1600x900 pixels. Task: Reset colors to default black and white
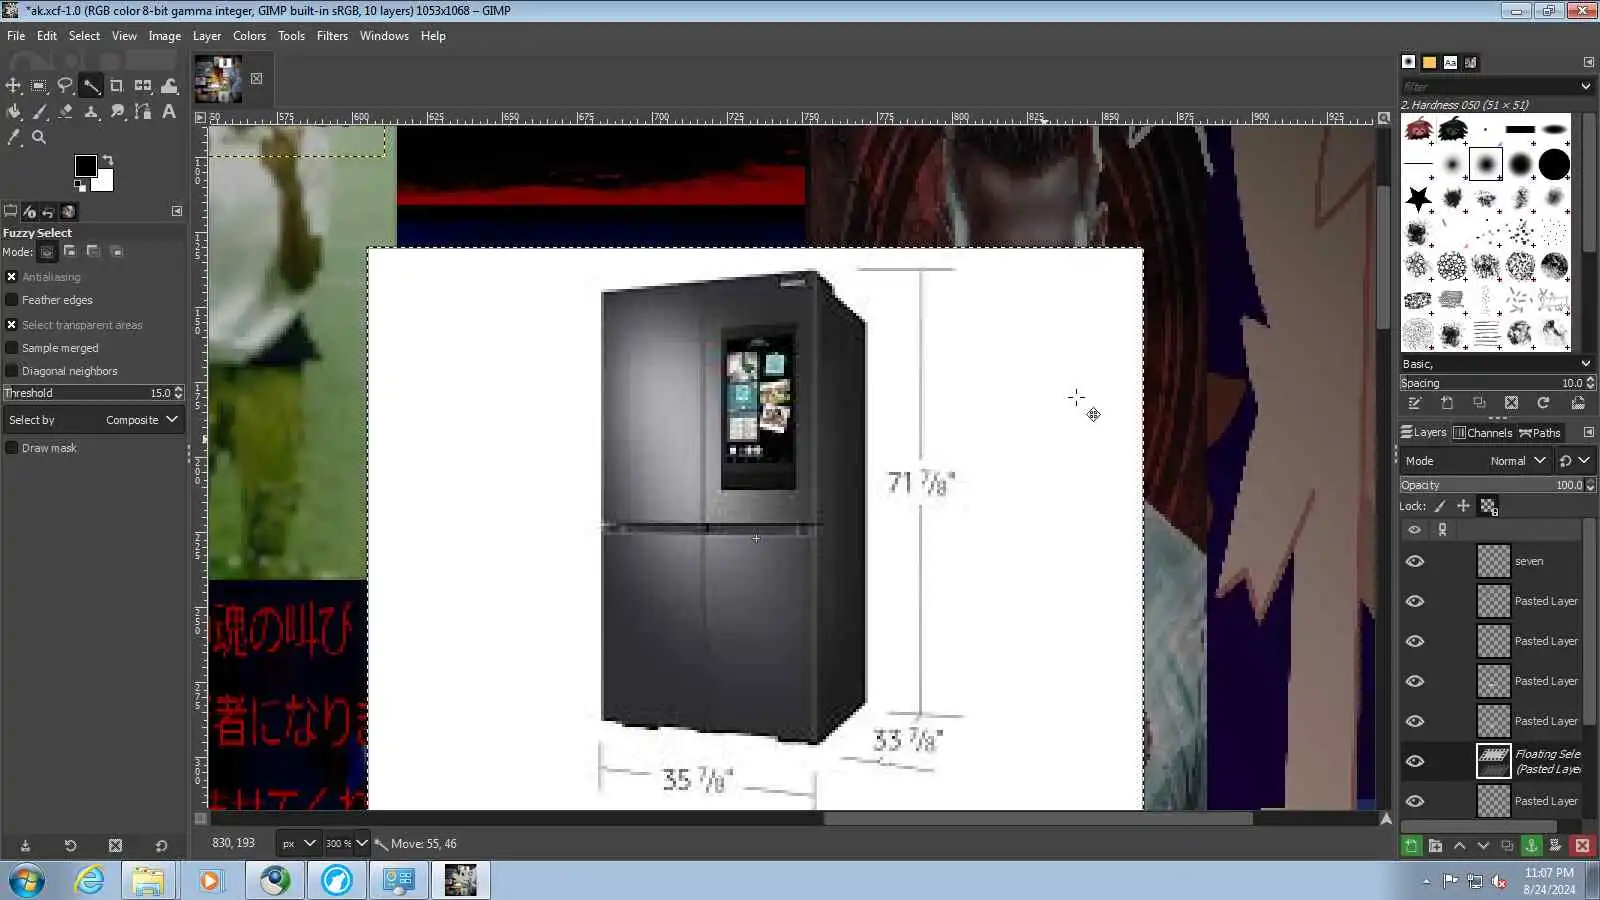[80, 185]
